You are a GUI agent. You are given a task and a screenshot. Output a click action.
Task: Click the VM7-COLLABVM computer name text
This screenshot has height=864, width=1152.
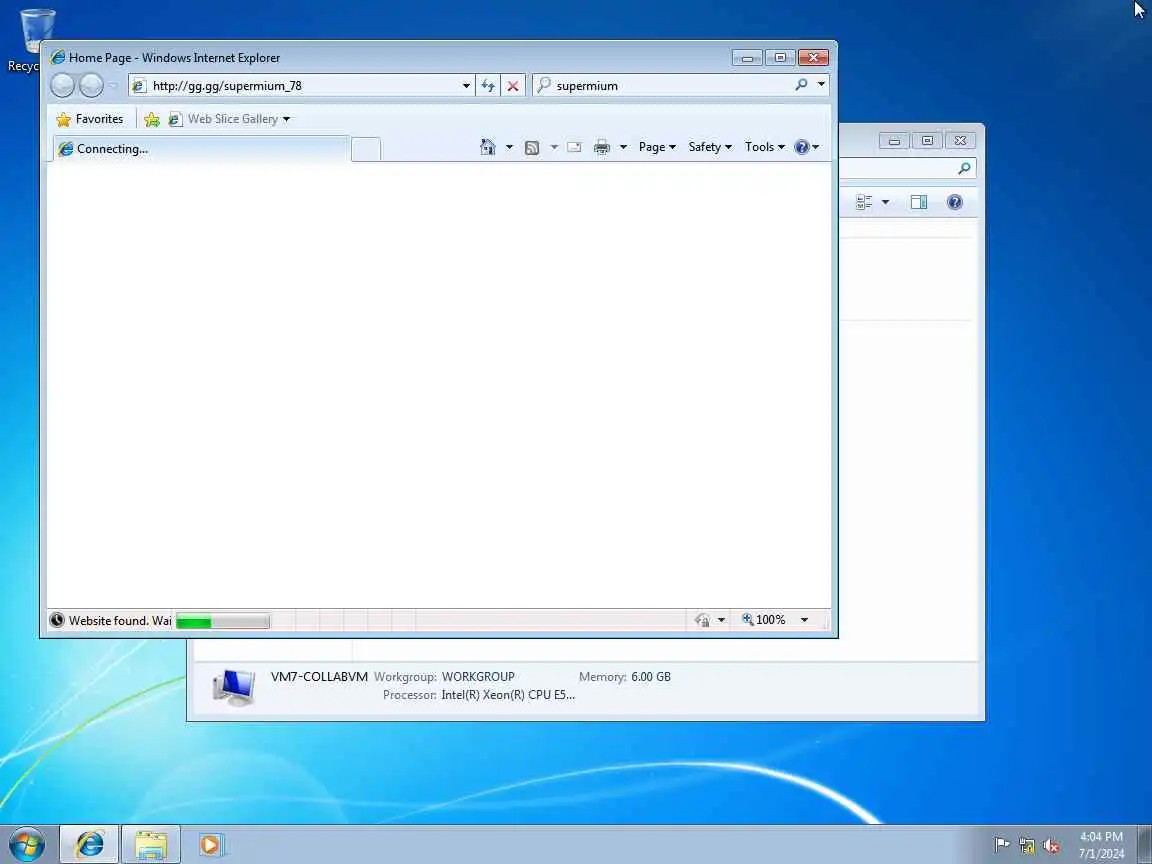320,677
